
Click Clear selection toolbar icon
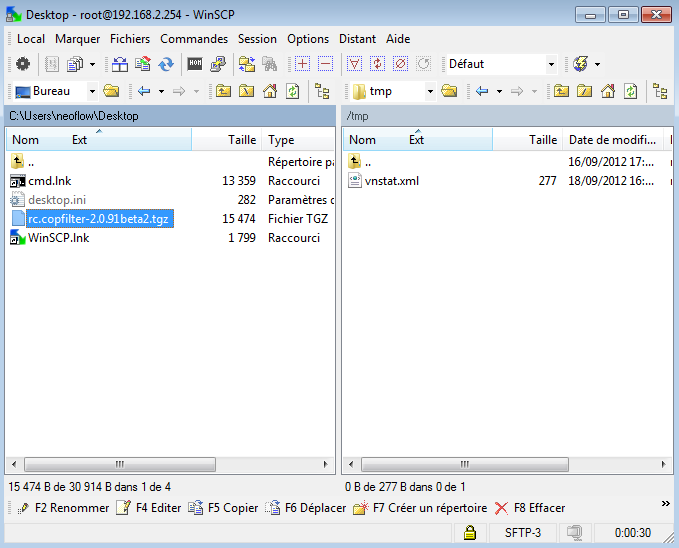pos(400,64)
